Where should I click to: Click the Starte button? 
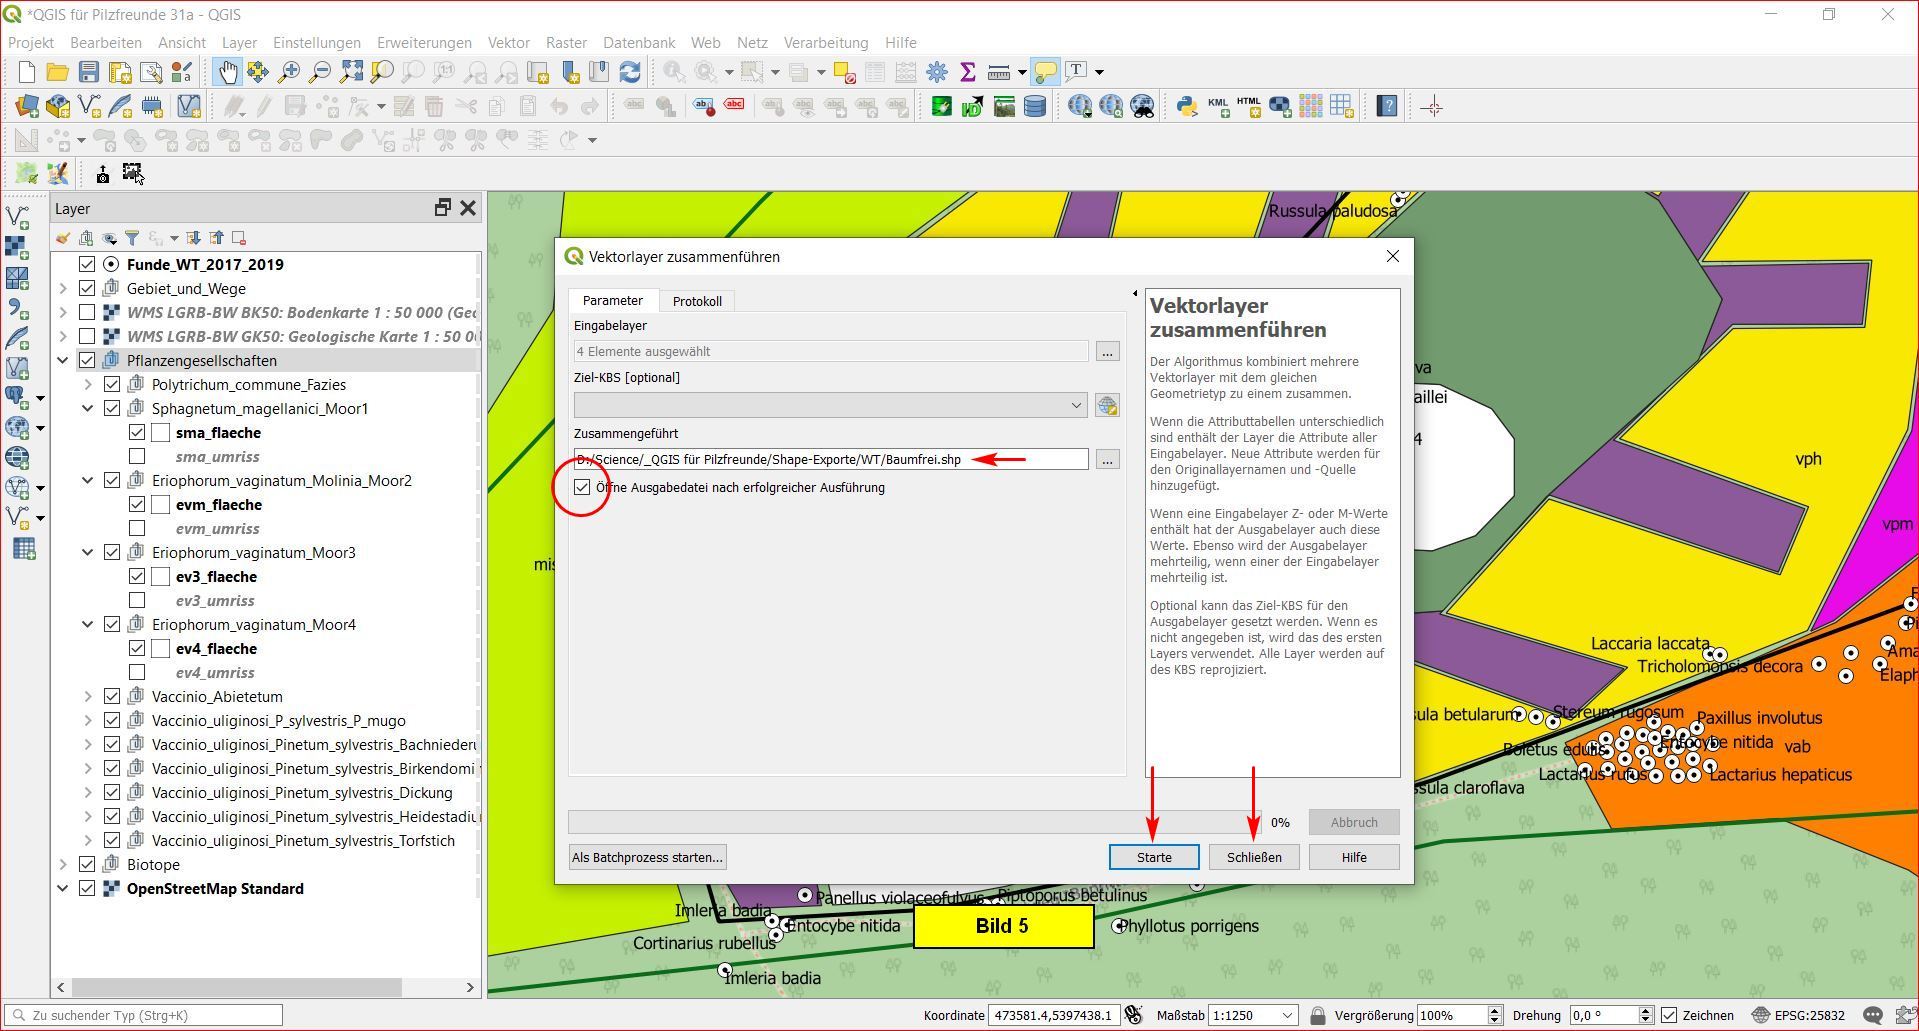tap(1153, 857)
